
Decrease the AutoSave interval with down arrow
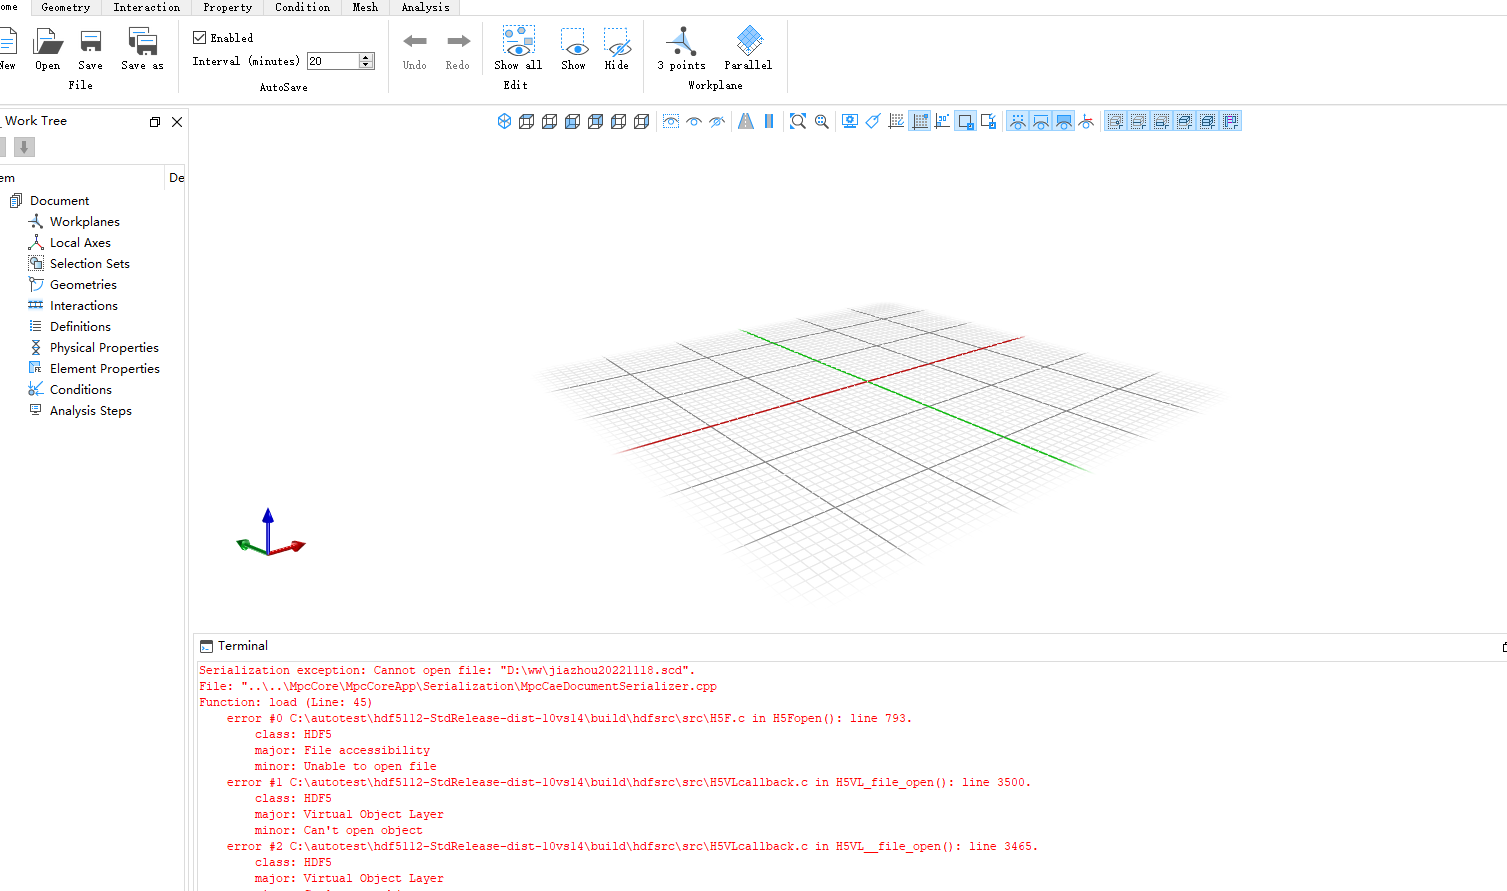(366, 65)
